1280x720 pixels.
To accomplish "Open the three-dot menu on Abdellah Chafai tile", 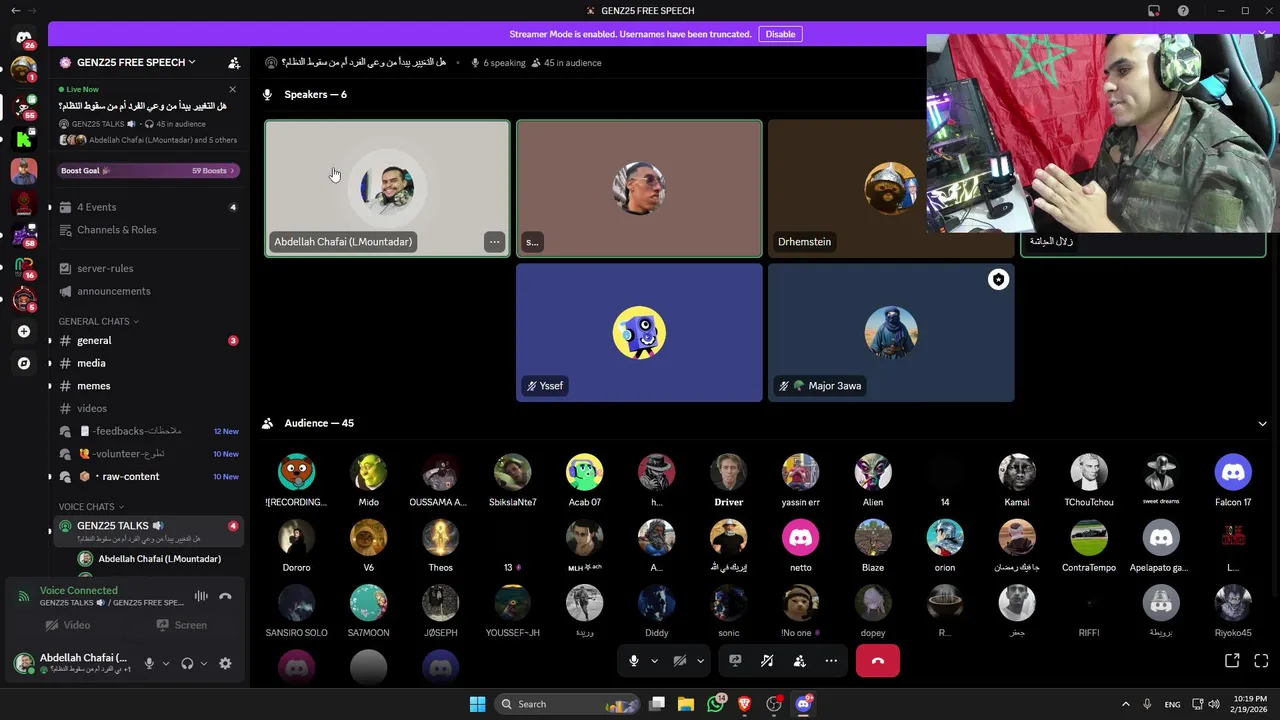I will pos(494,242).
